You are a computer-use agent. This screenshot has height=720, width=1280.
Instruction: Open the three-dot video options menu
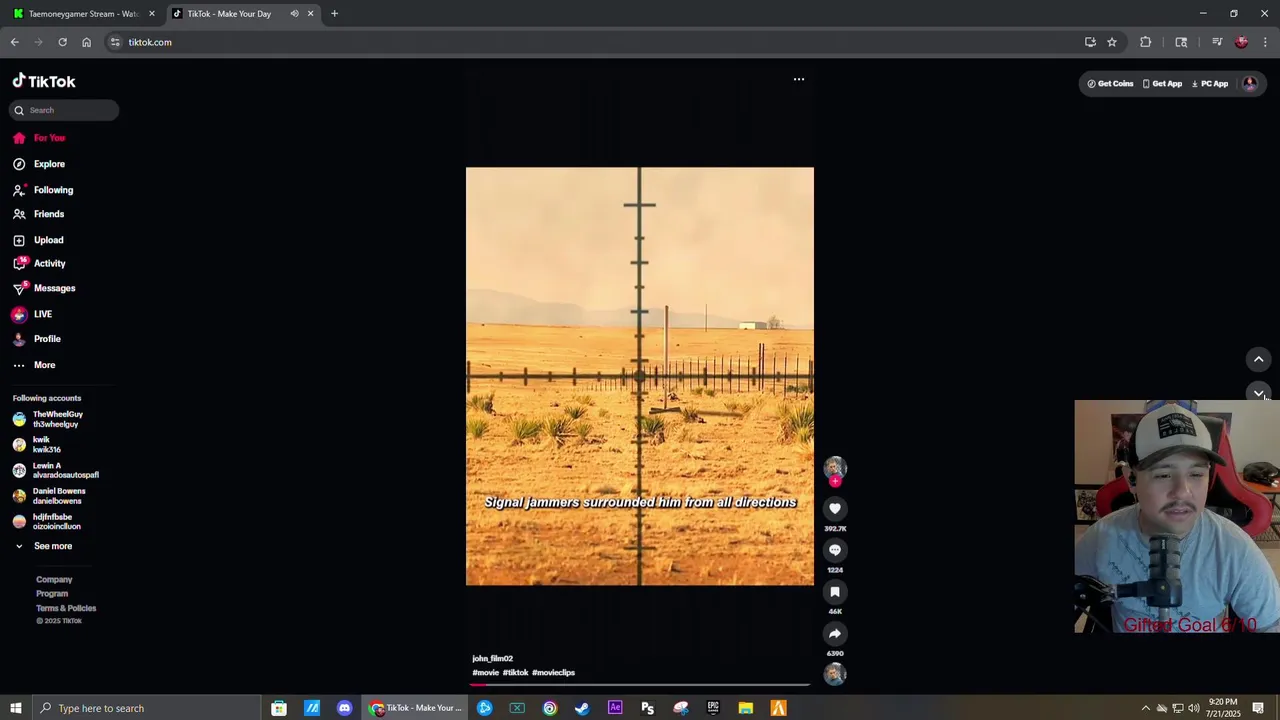pyautogui.click(x=799, y=79)
